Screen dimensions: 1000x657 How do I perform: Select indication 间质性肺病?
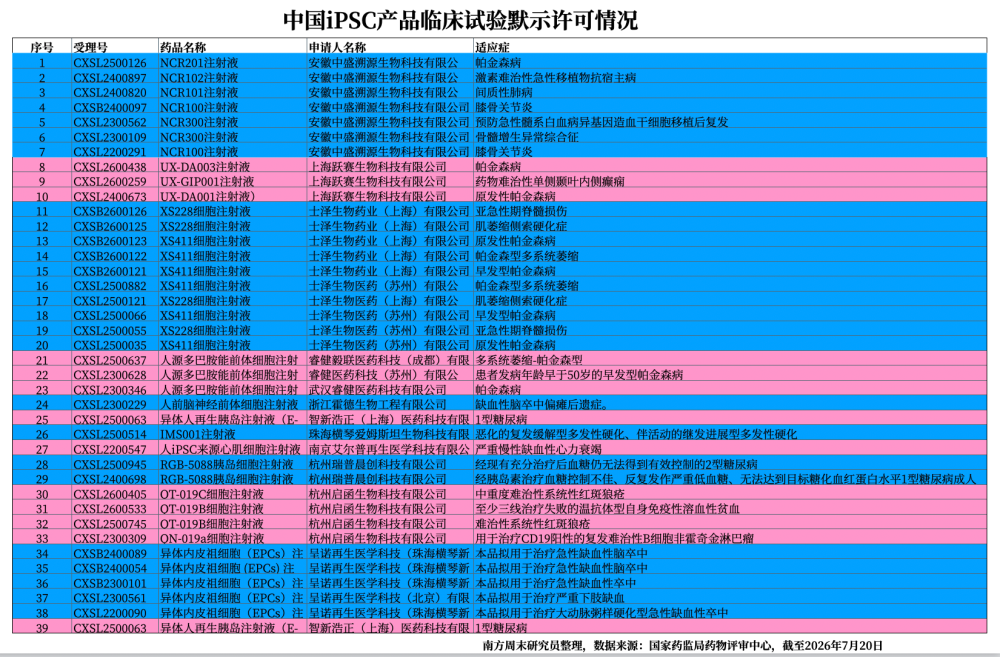pyautogui.click(x=504, y=92)
